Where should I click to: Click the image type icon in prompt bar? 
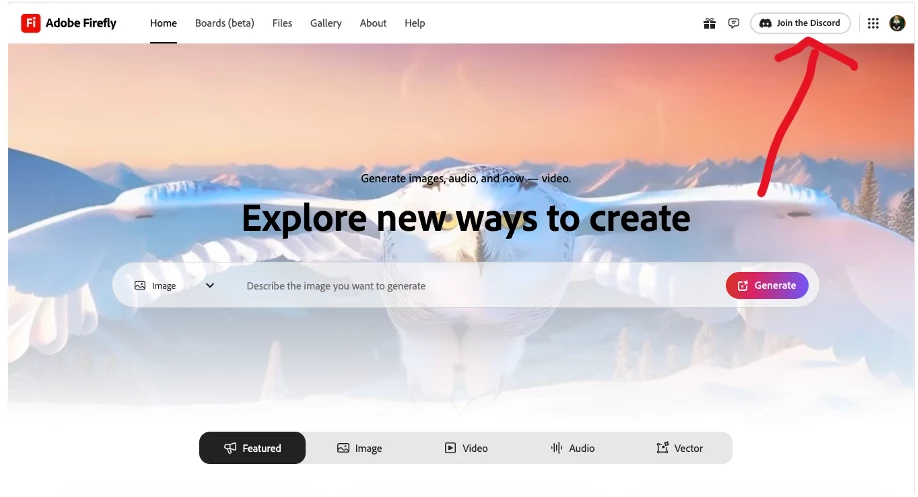140,286
